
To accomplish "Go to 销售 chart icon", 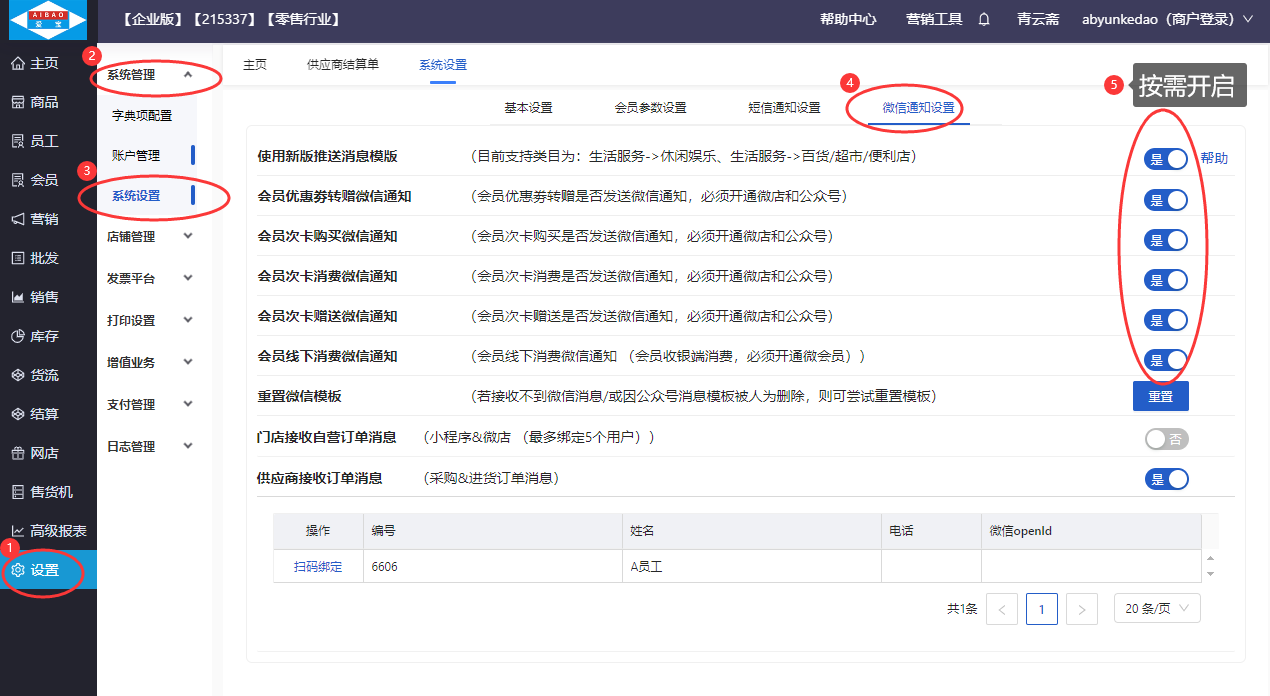I will [x=17, y=297].
